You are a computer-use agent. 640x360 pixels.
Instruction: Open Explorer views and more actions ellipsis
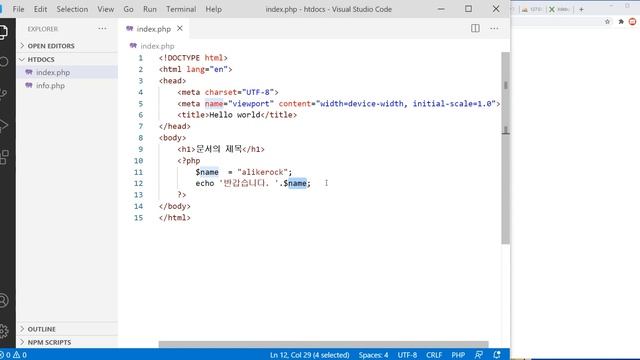(102, 29)
